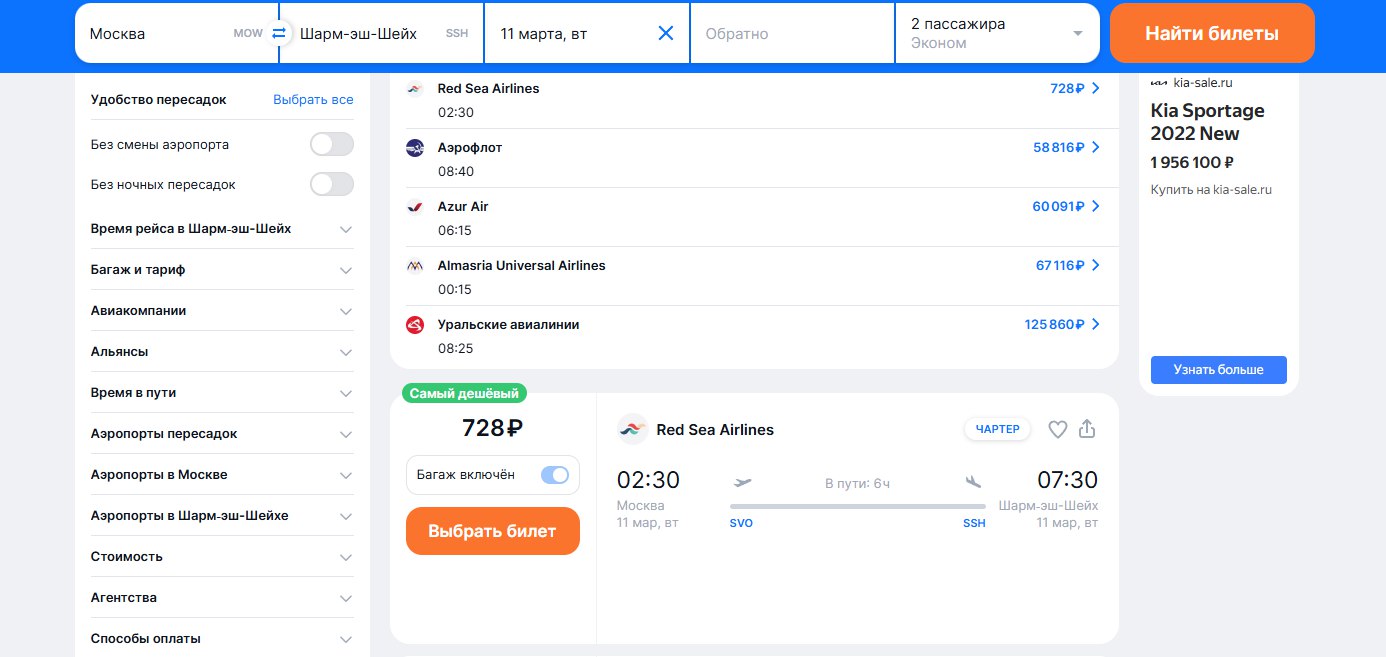1386x657 pixels.
Task: Expand the Airlines filter section
Action: (222, 311)
